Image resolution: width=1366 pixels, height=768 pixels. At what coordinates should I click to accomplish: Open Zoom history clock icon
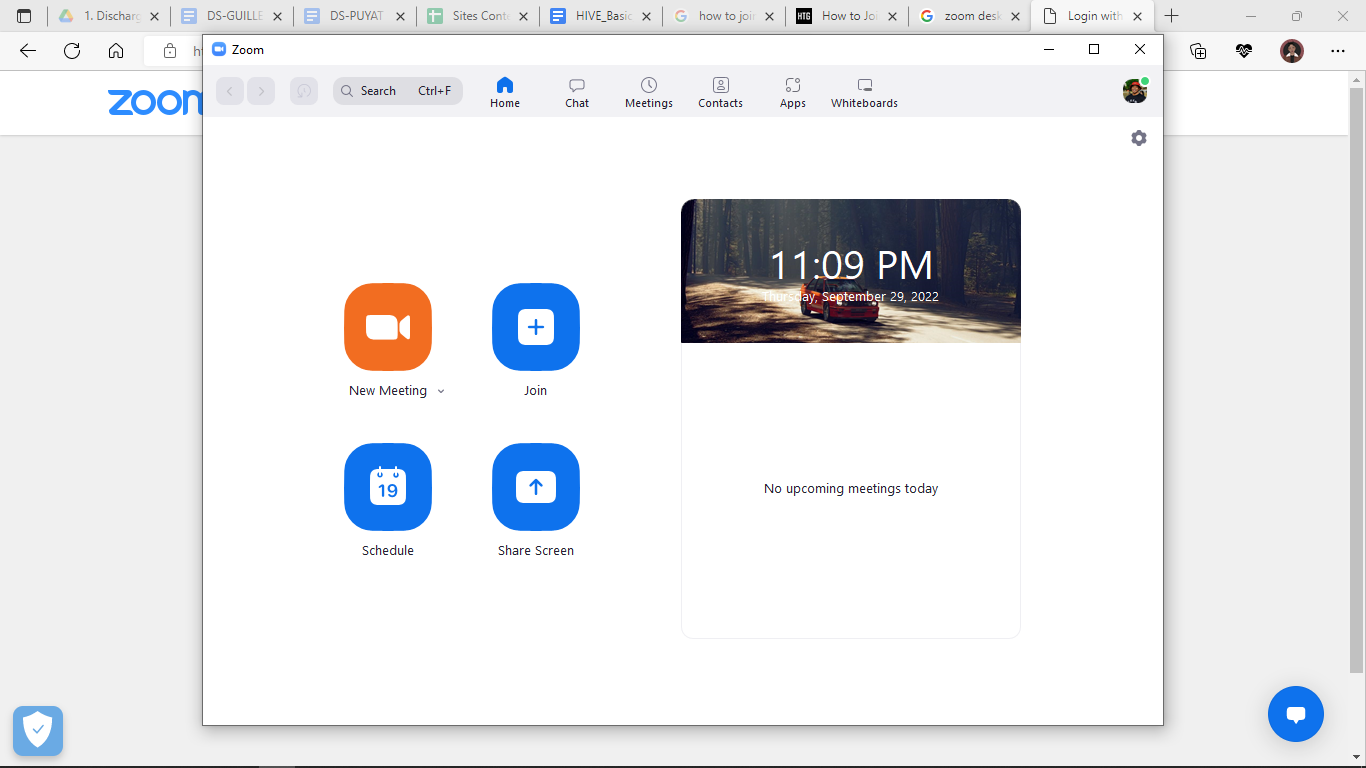(304, 91)
